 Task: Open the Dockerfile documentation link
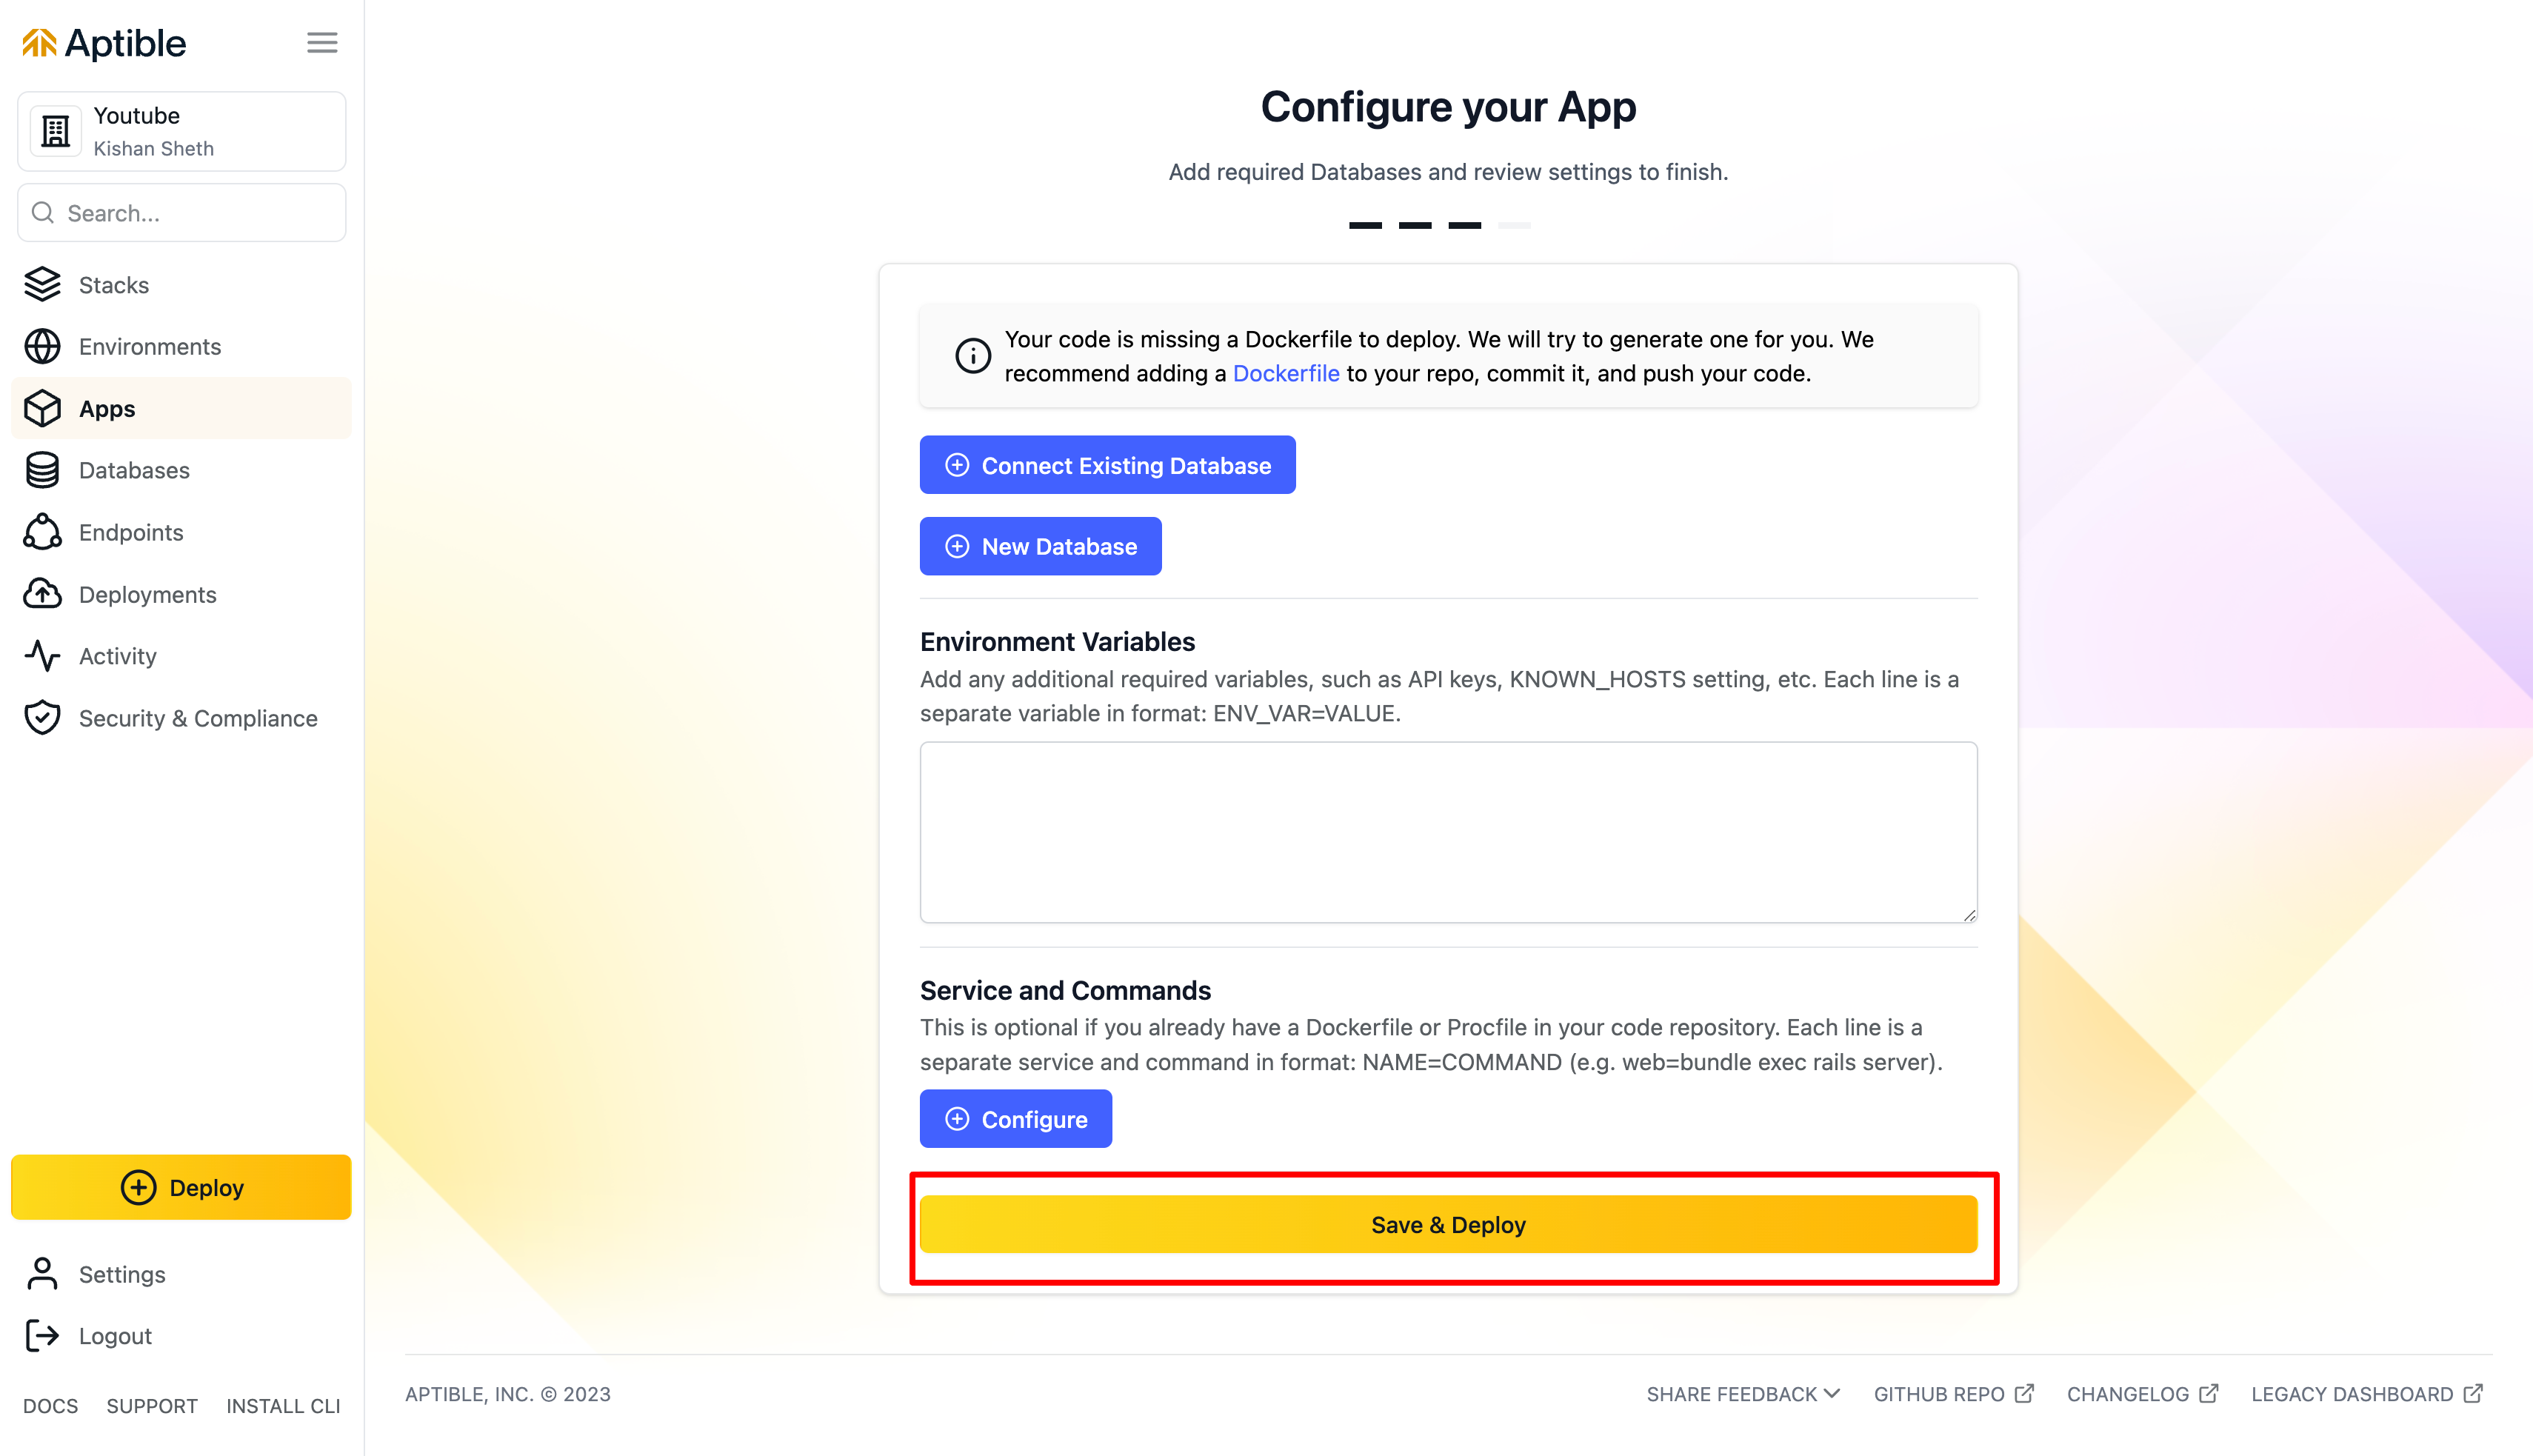point(1285,373)
